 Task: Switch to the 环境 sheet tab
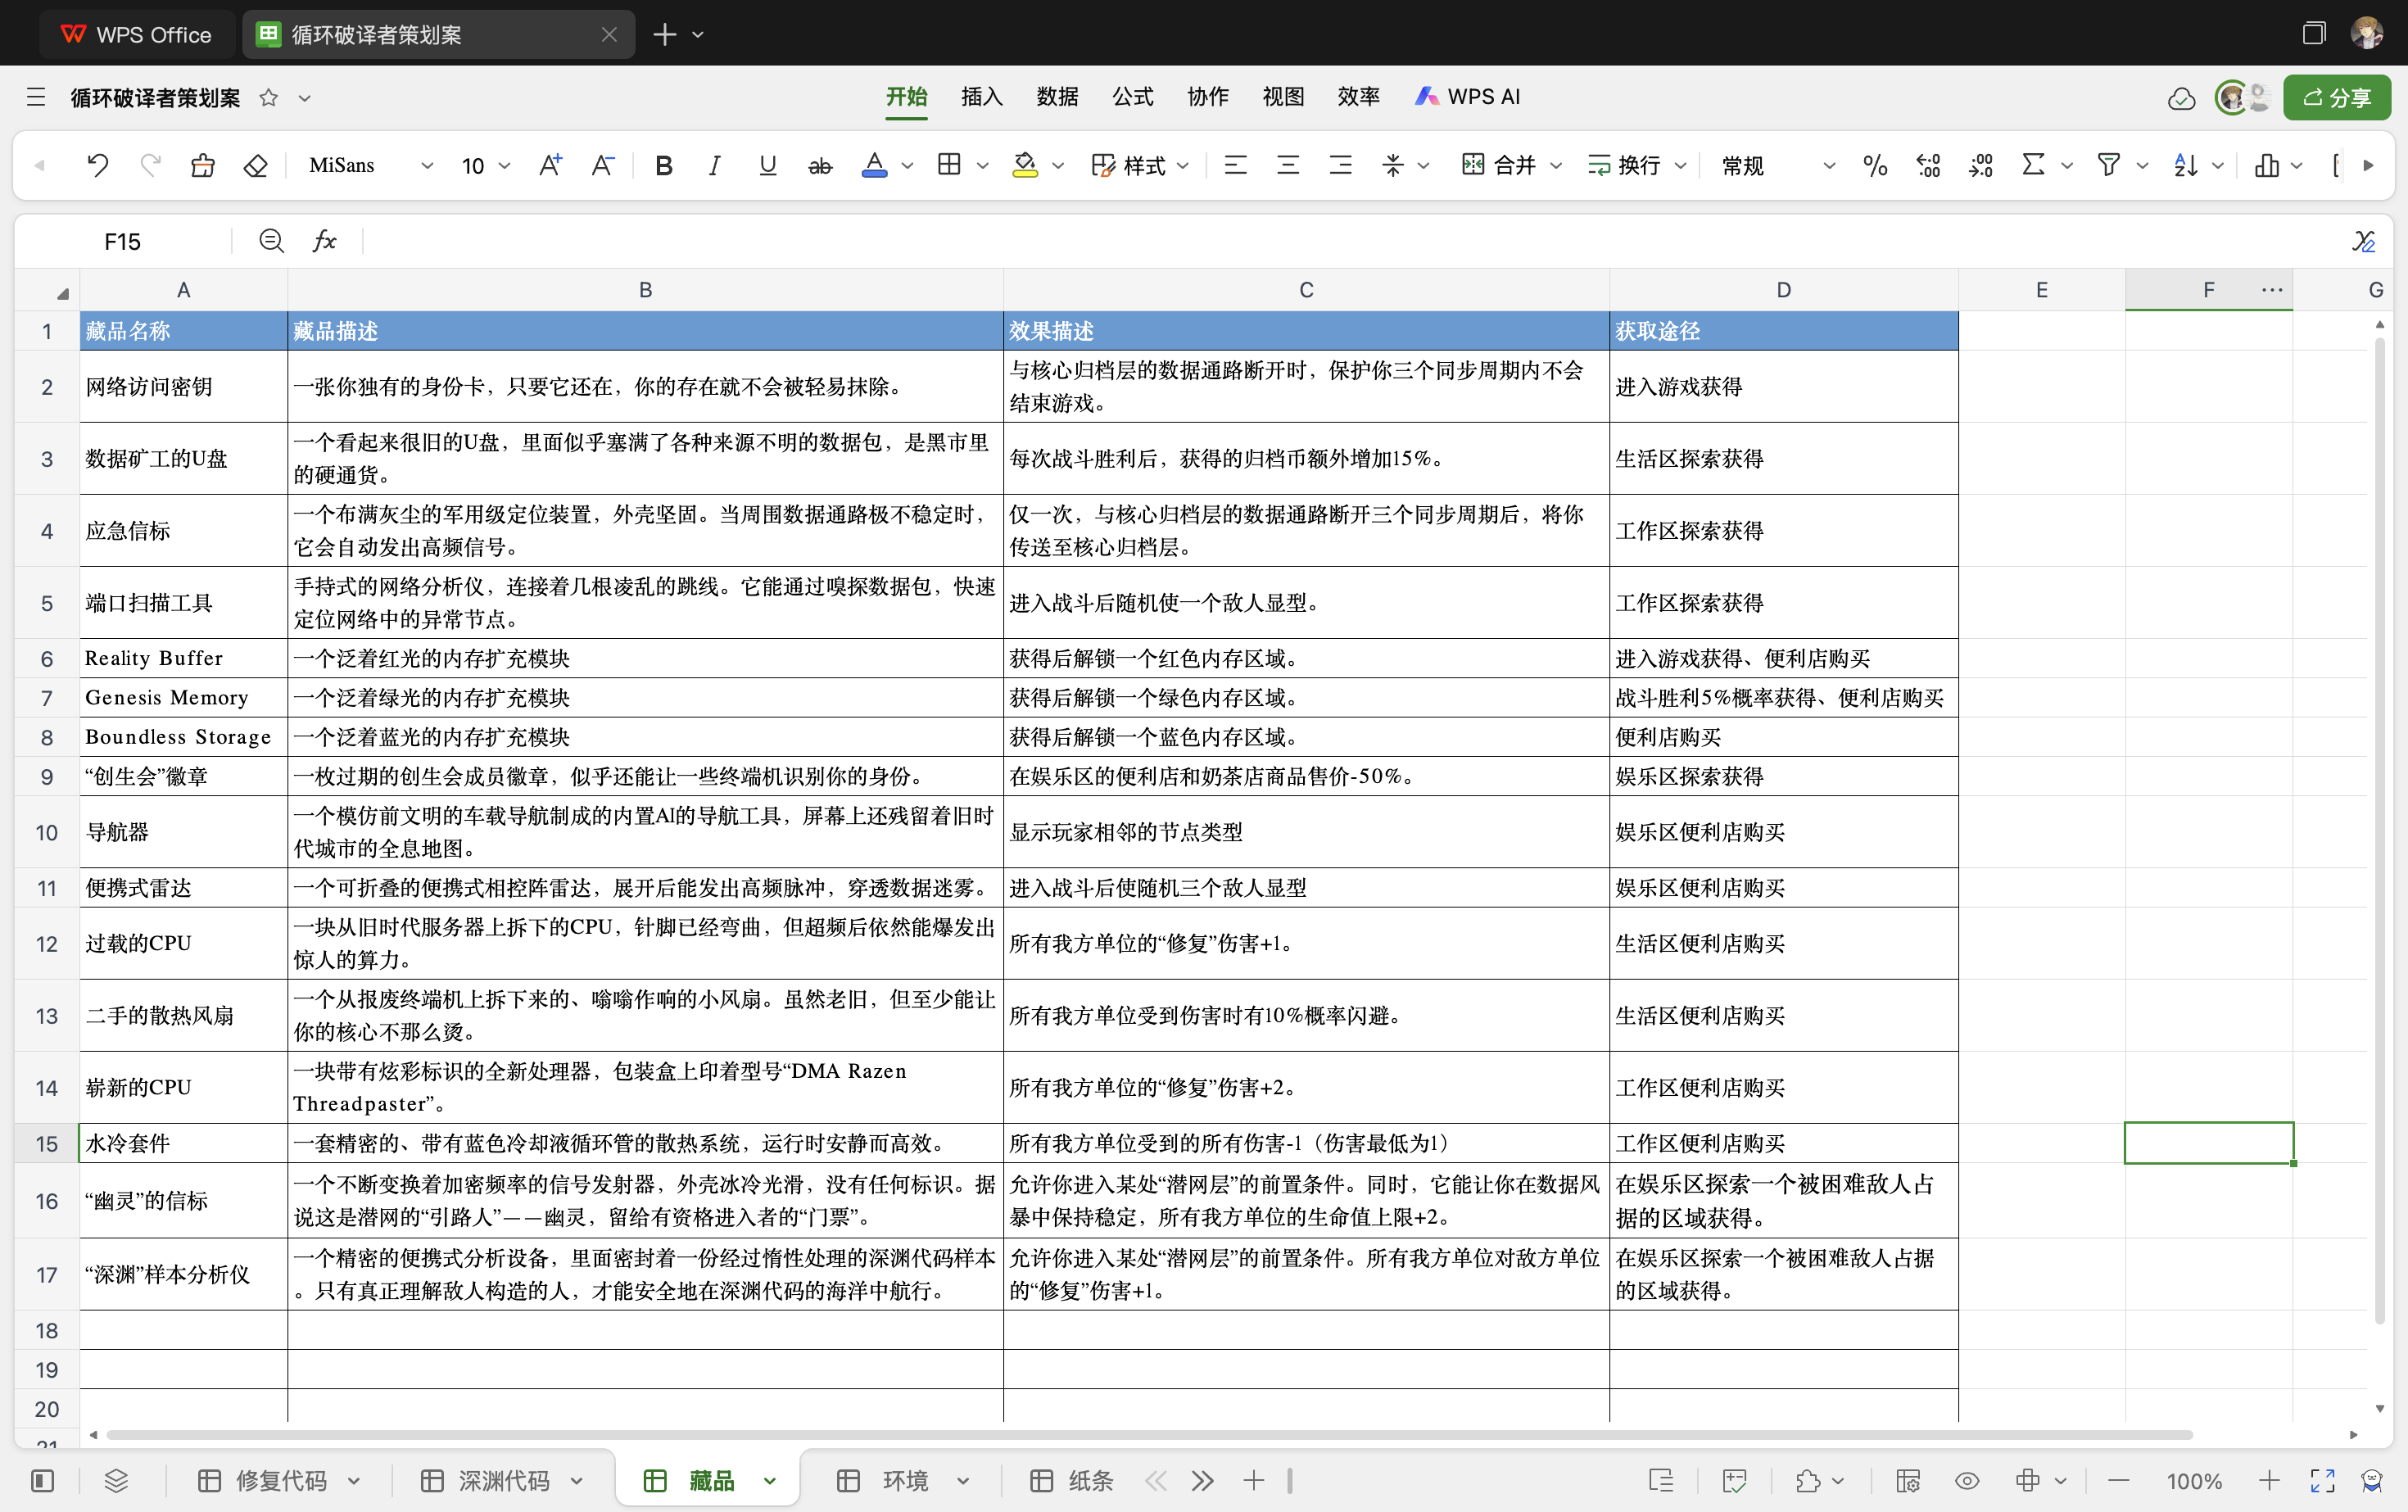[x=904, y=1480]
